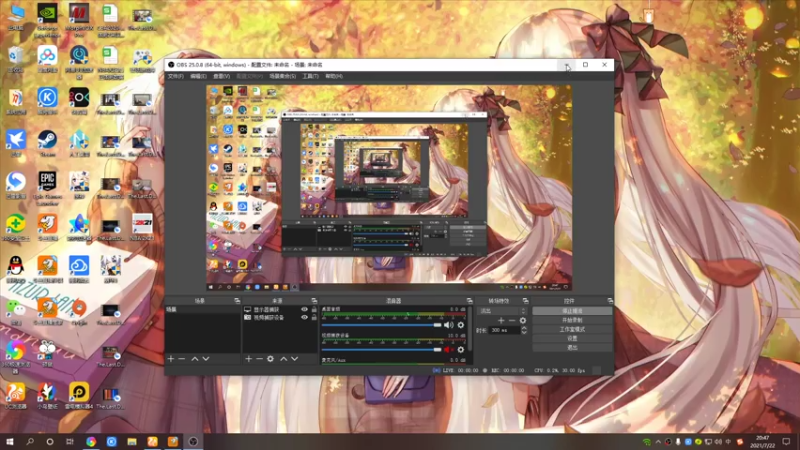The image size is (800, 450).
Task: Open Edit menu in OBS
Action: [x=198, y=76]
